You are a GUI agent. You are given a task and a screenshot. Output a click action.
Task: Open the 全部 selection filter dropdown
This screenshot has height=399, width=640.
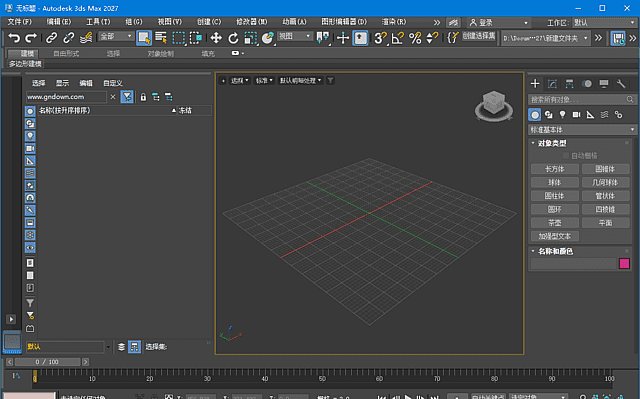tap(116, 37)
